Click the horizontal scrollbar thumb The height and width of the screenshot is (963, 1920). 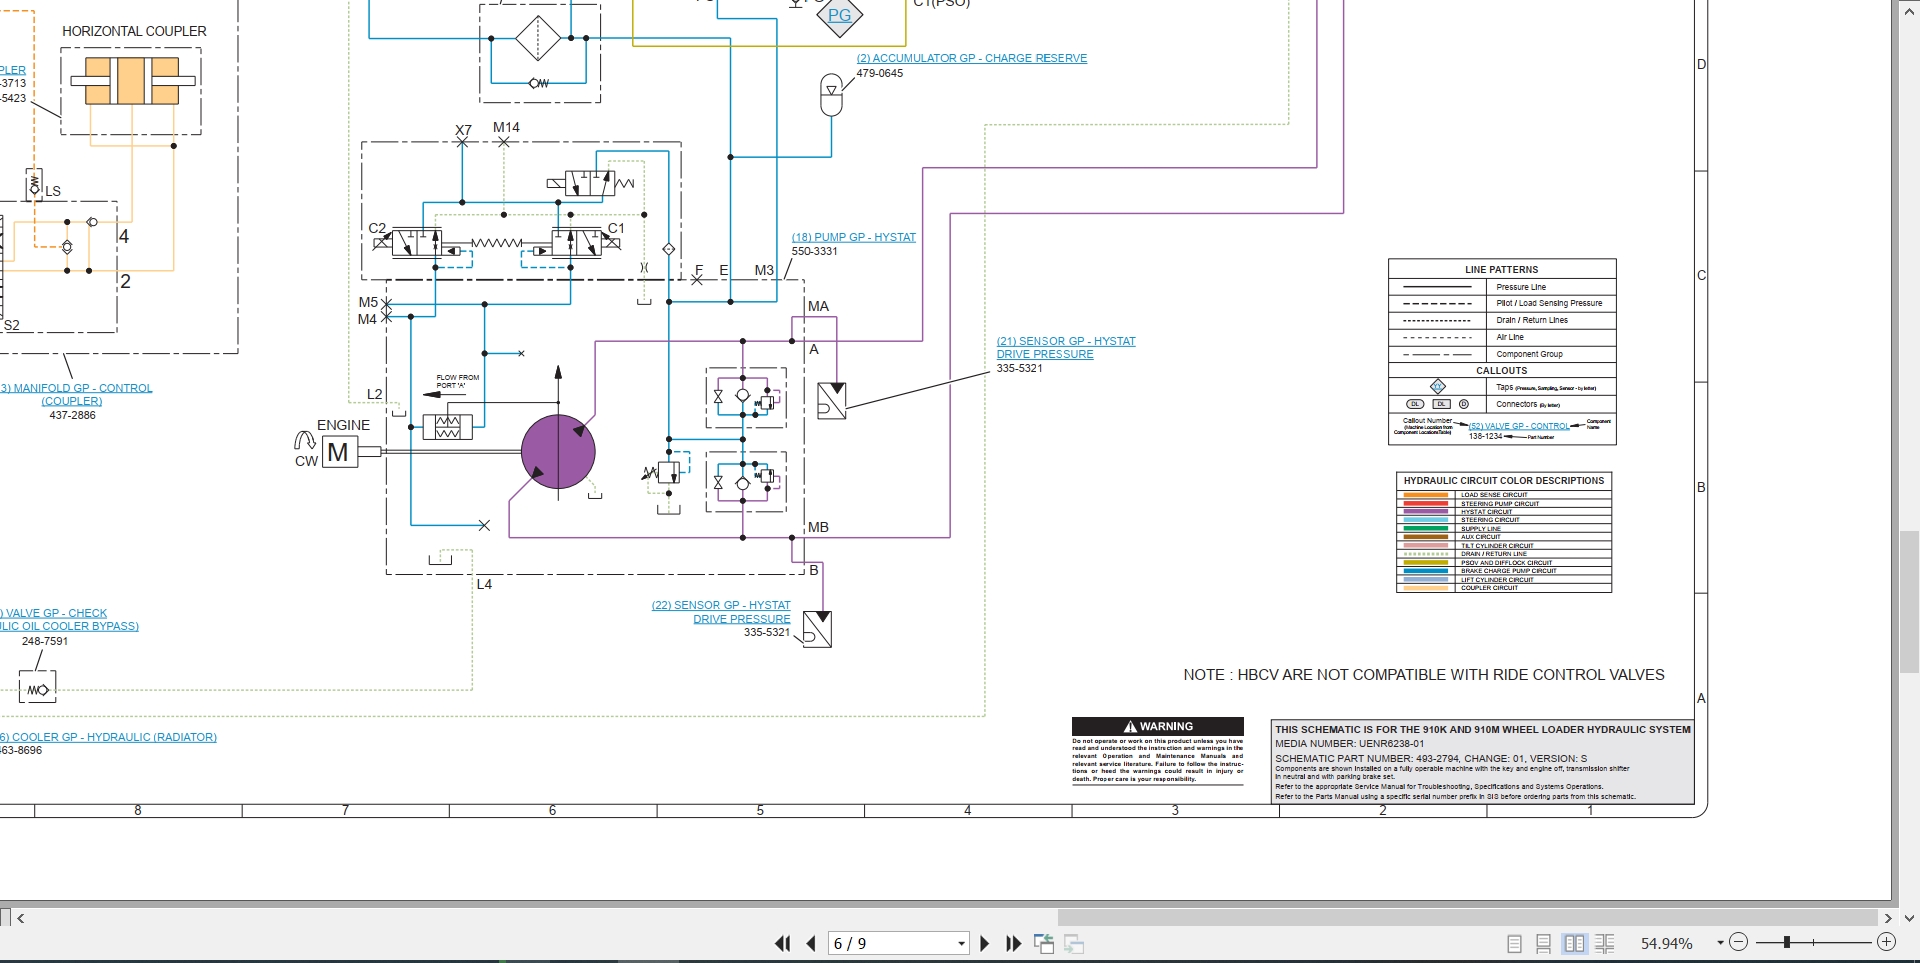1467,917
